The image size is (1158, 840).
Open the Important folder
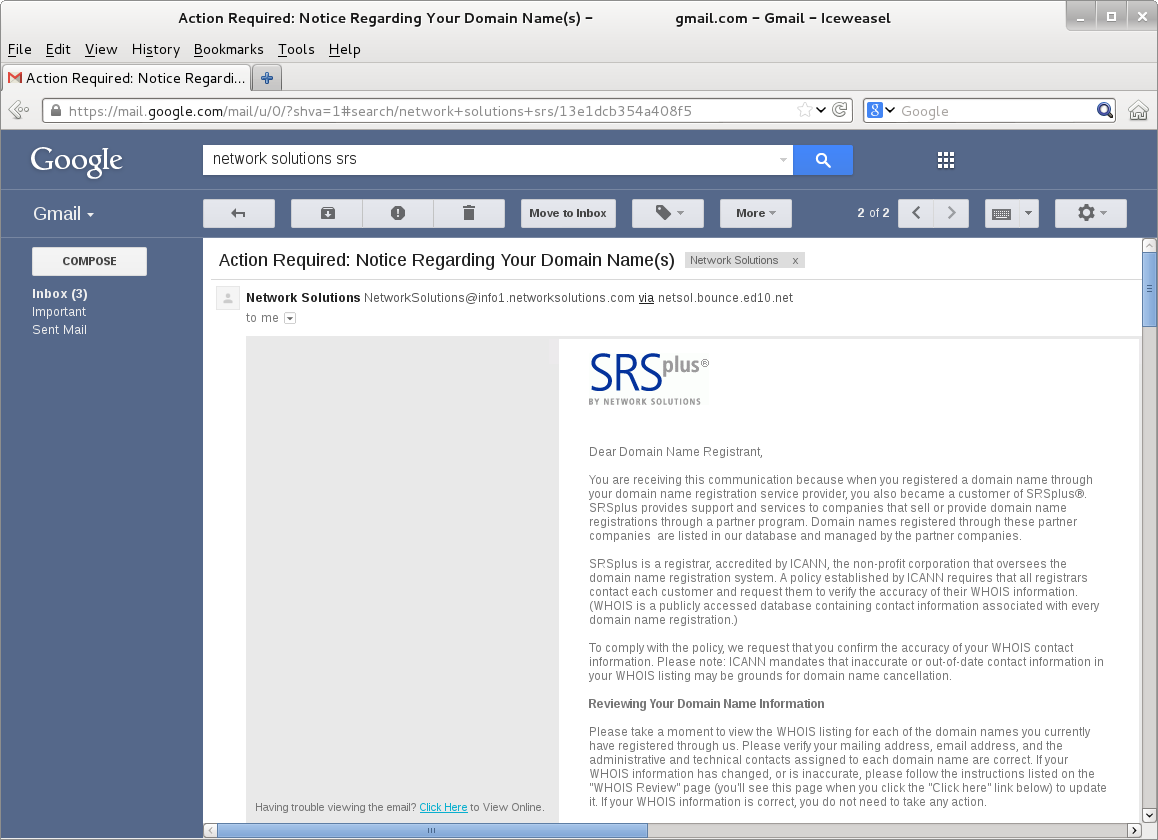[59, 312]
